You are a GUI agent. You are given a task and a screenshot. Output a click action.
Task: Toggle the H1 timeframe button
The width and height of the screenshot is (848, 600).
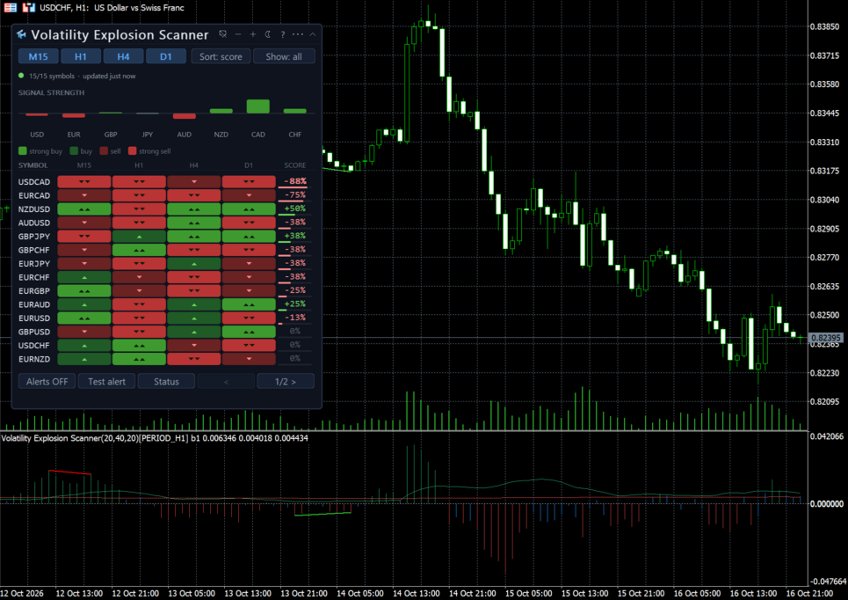point(81,56)
